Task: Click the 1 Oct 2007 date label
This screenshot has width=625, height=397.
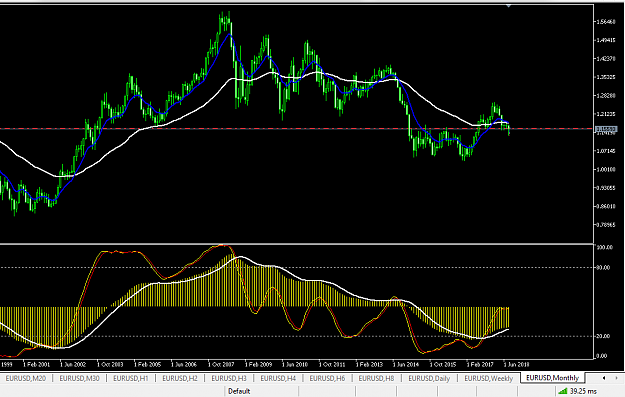Action: 221,364
